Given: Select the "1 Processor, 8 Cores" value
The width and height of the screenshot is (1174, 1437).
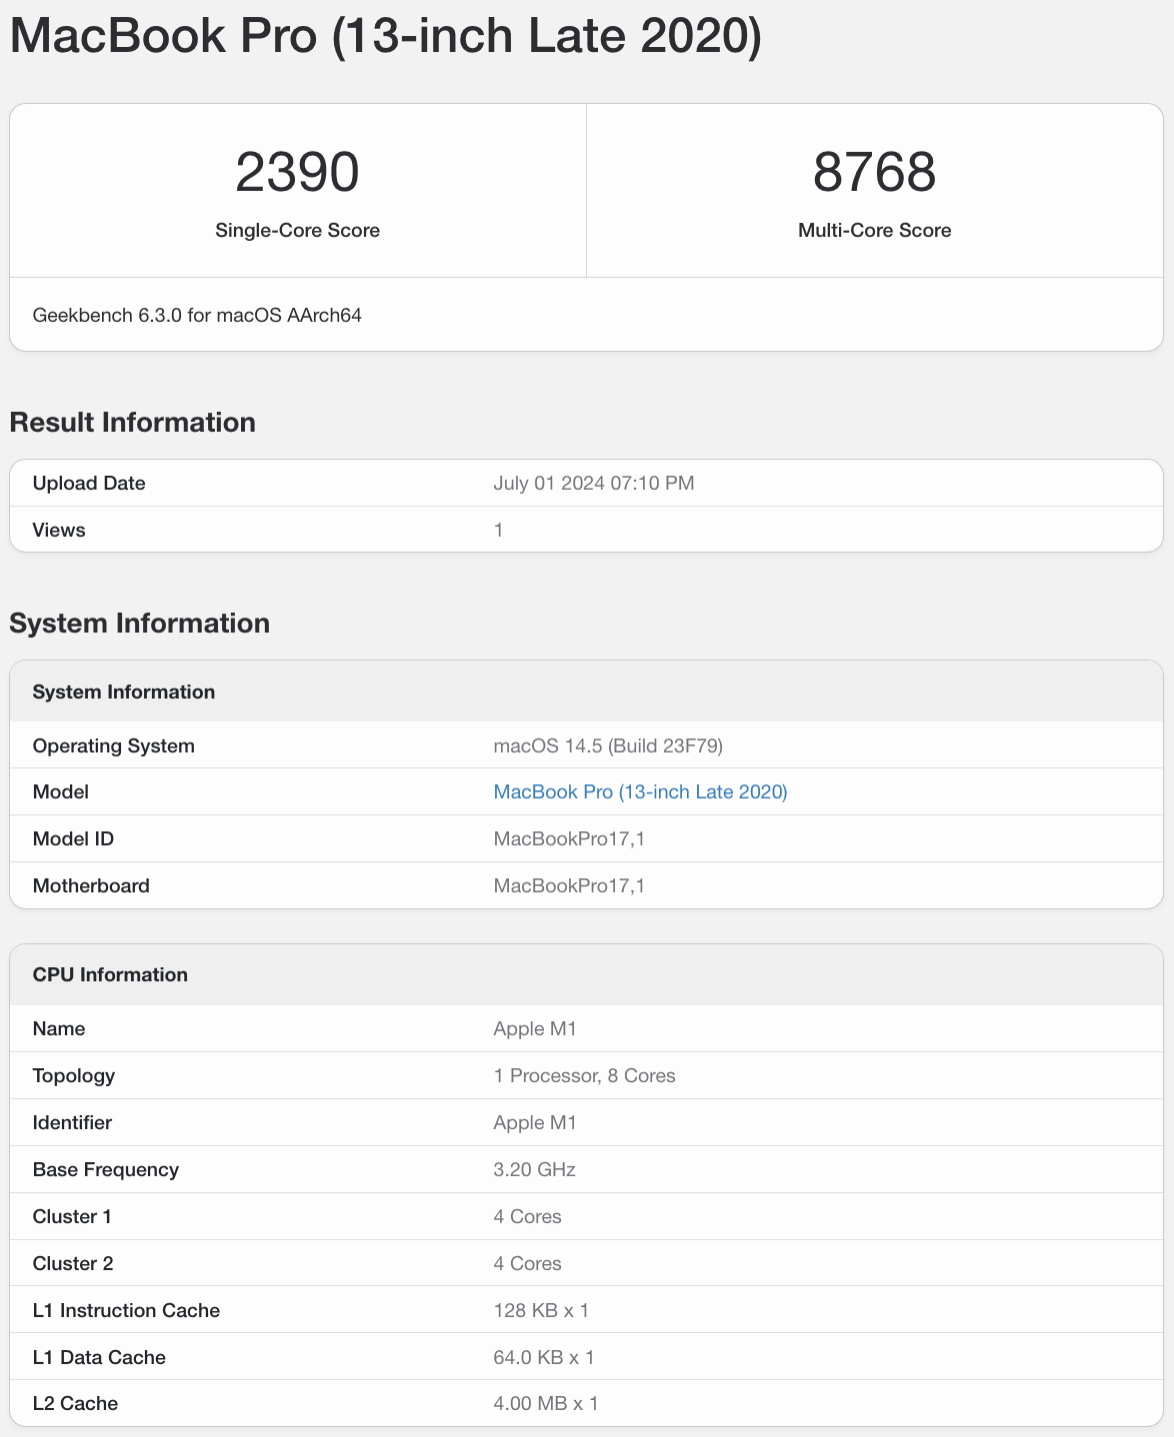Looking at the screenshot, I should coord(584,1076).
